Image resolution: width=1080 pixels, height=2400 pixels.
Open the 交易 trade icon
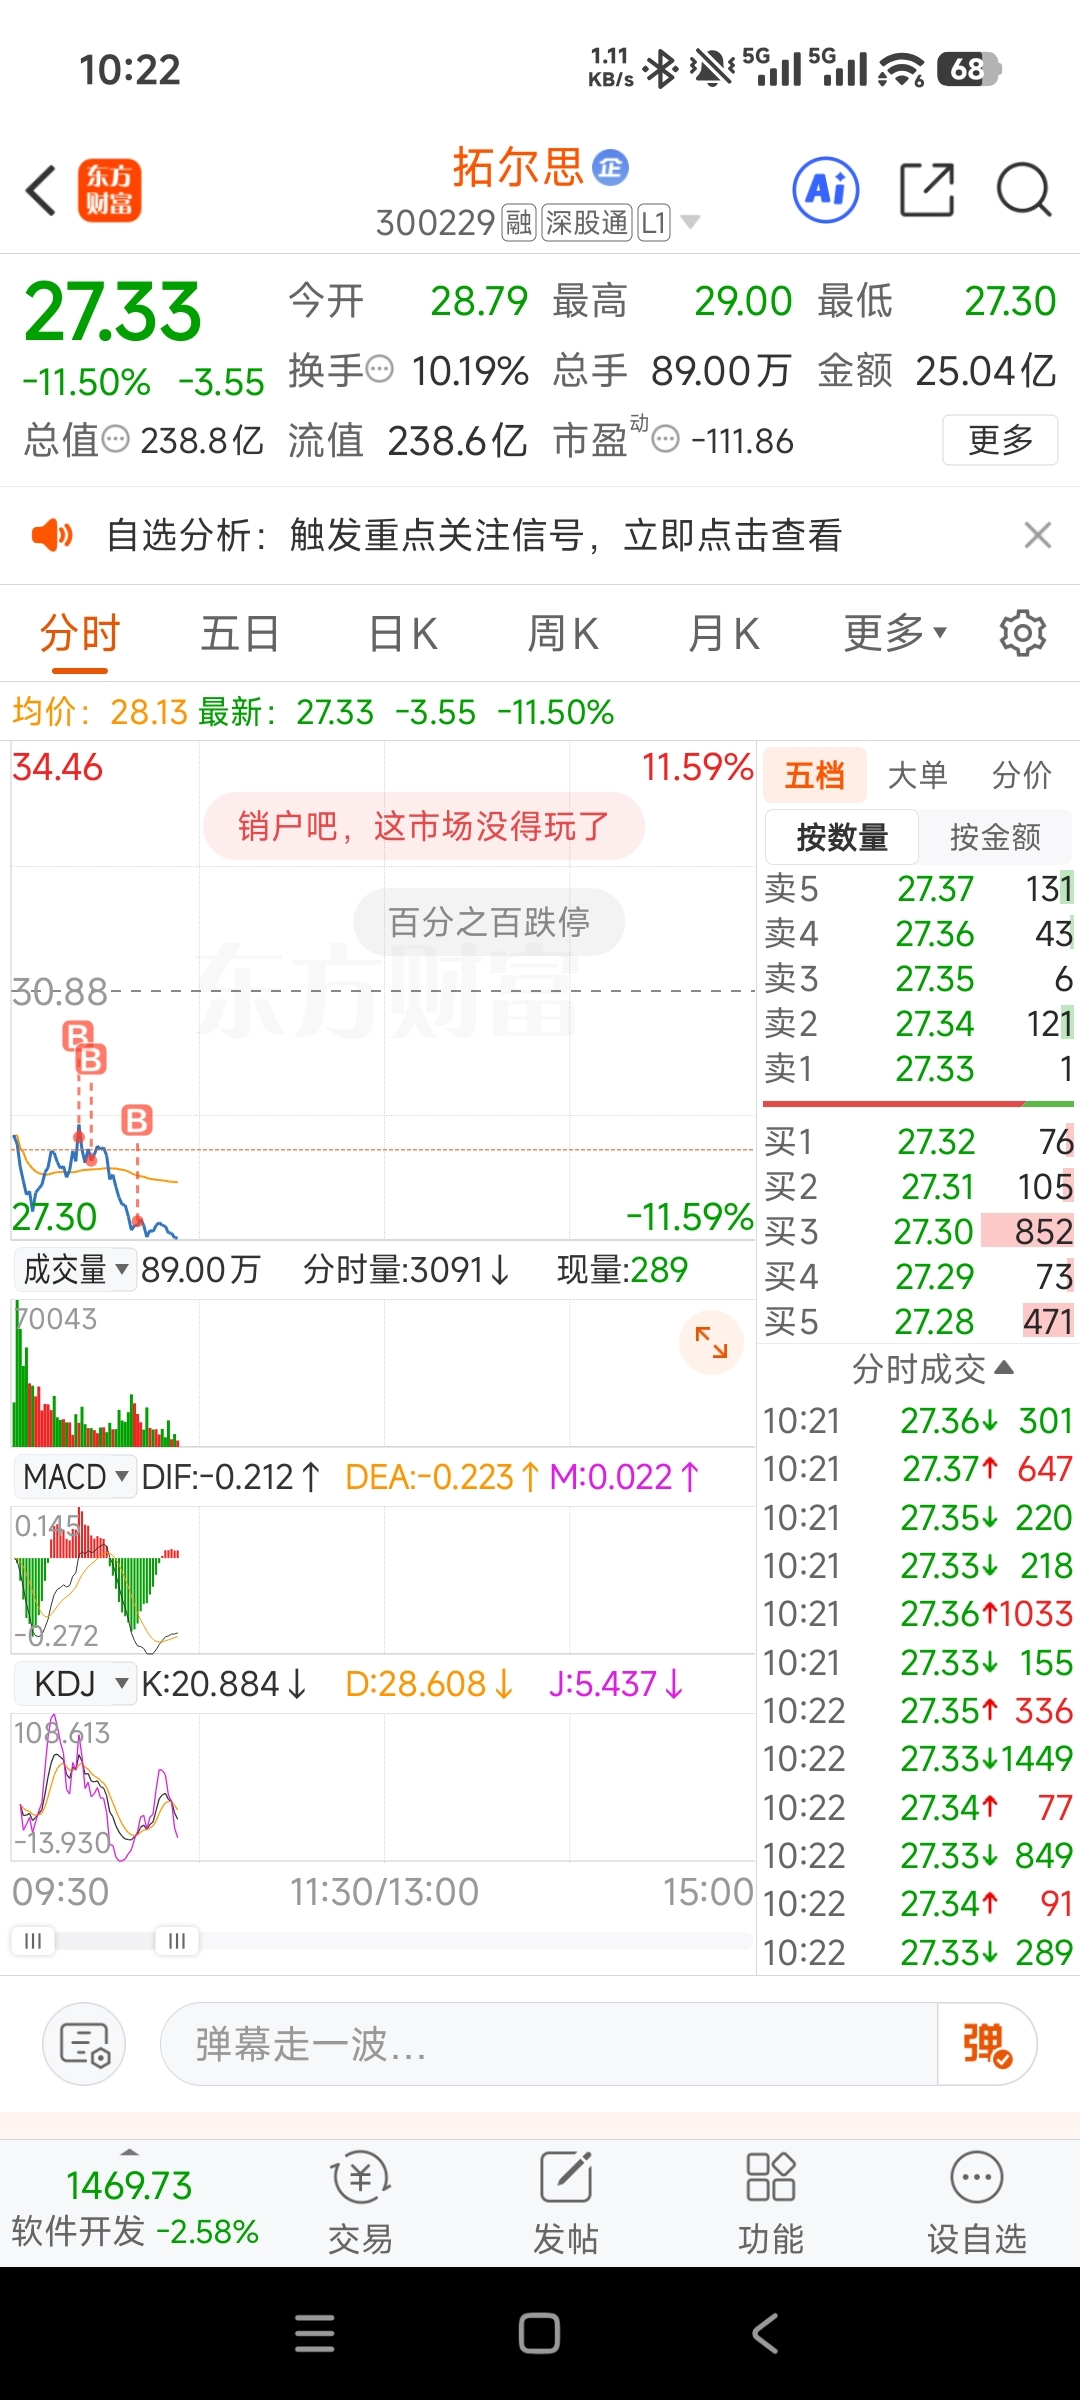(360, 2201)
